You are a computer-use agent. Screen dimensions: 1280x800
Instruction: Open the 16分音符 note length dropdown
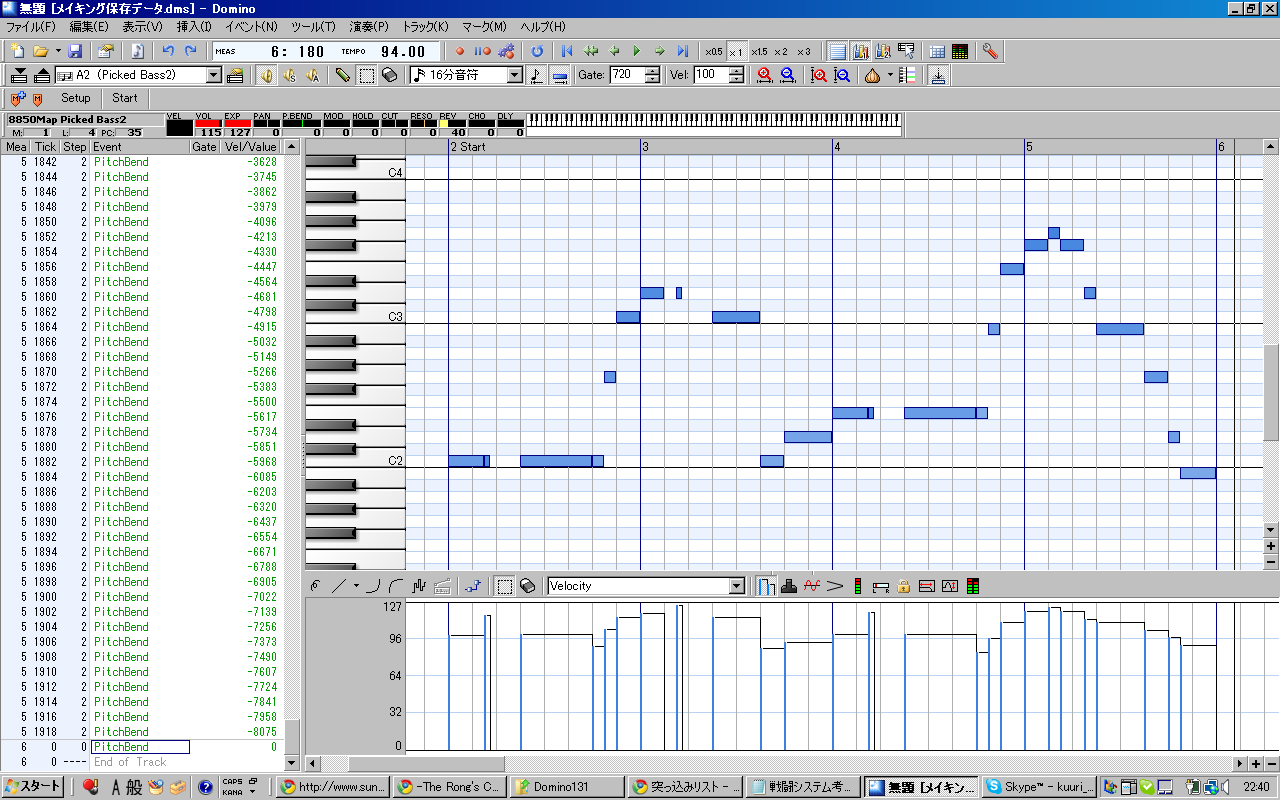pyautogui.click(x=515, y=75)
